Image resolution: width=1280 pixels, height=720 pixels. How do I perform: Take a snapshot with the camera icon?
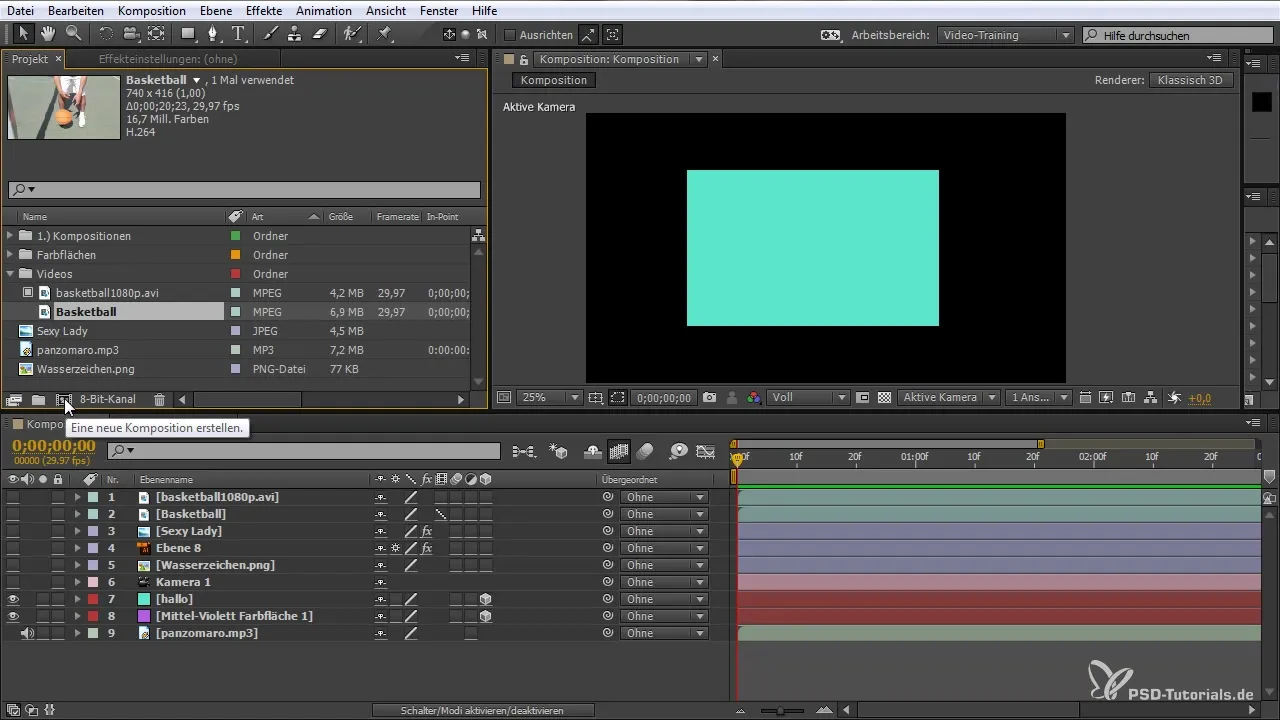[710, 397]
